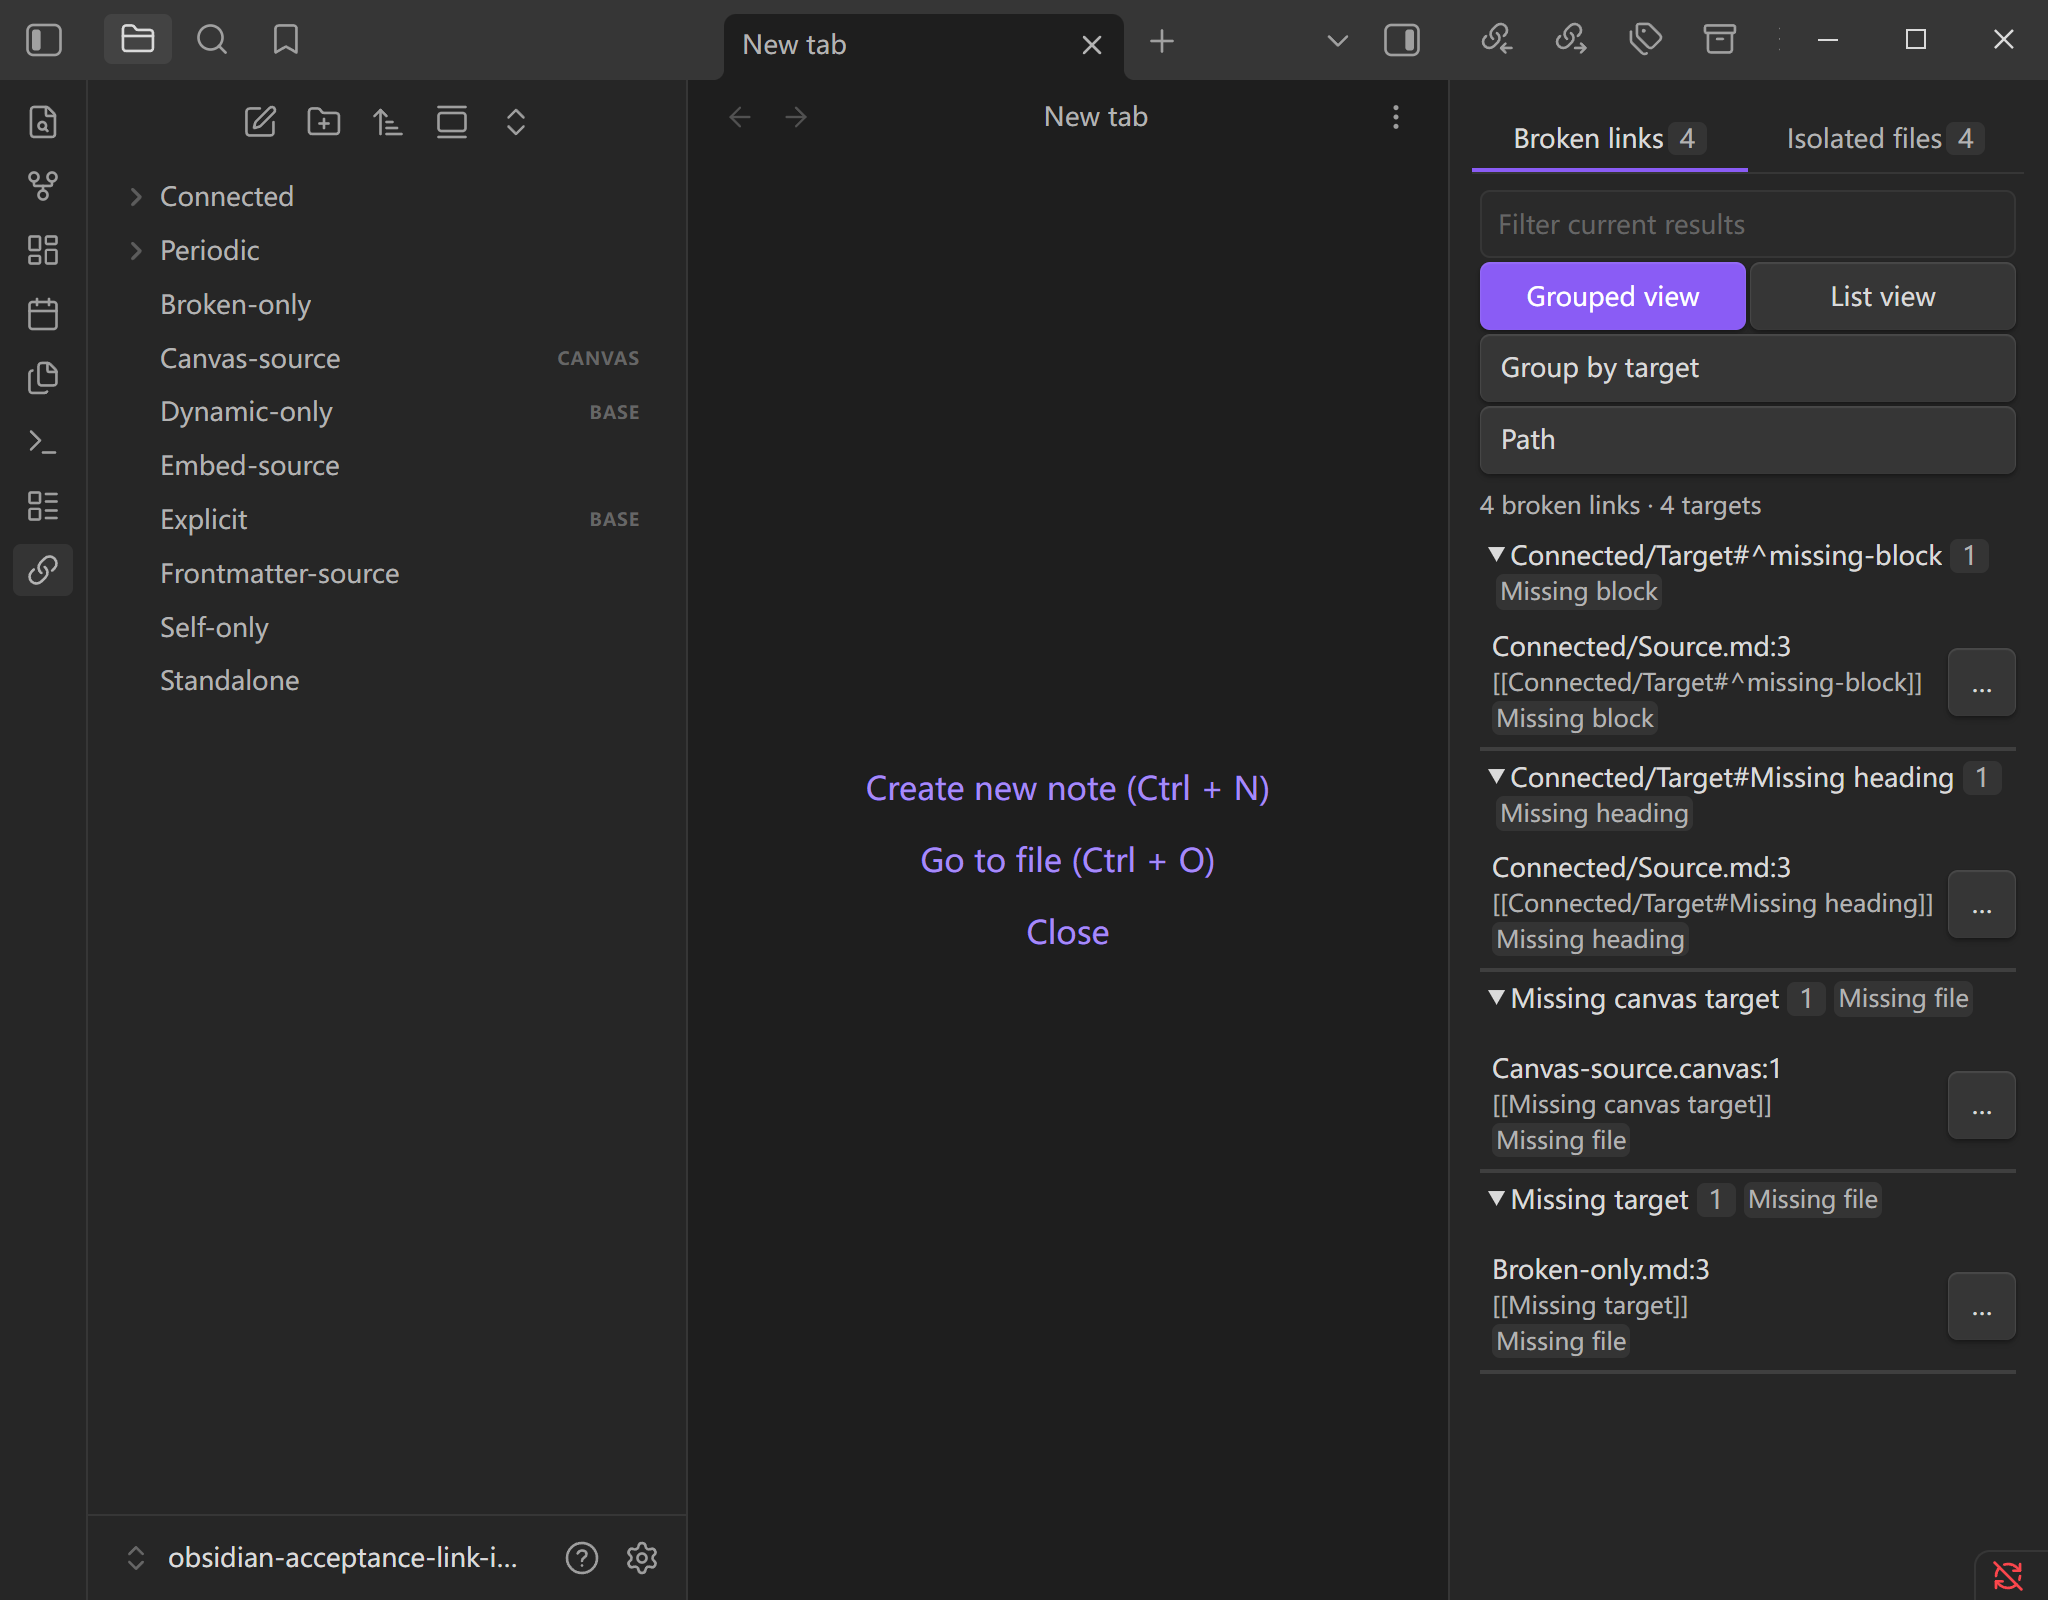This screenshot has height=1600, width=2048.
Task: Open the vault switcher obsidian-acceptance-link-i...
Action: (x=322, y=1558)
